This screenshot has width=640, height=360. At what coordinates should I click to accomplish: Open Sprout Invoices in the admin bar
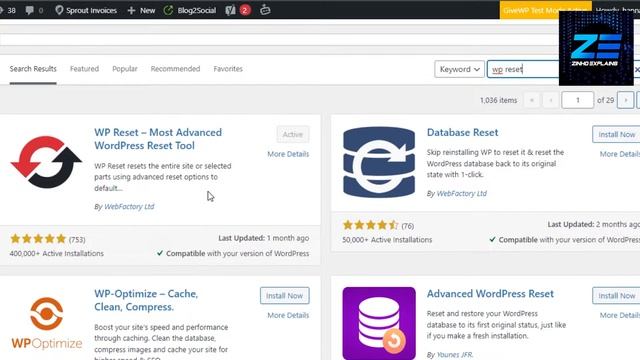(86, 10)
